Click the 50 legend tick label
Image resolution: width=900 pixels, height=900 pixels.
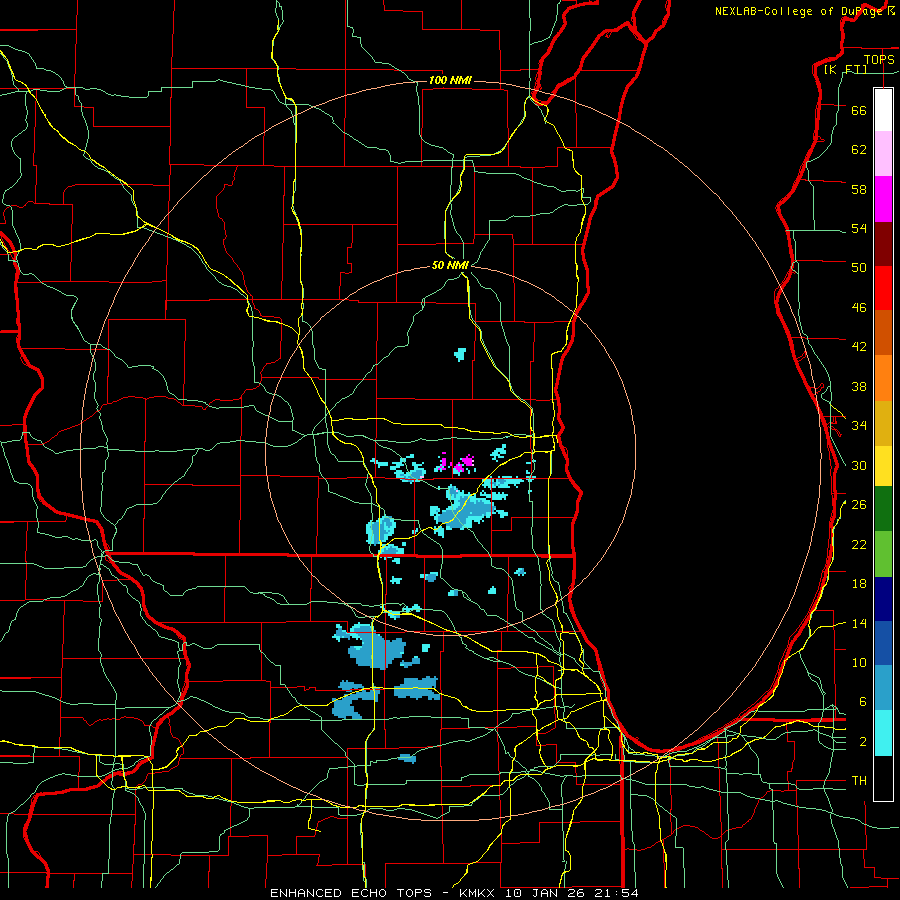tap(859, 268)
